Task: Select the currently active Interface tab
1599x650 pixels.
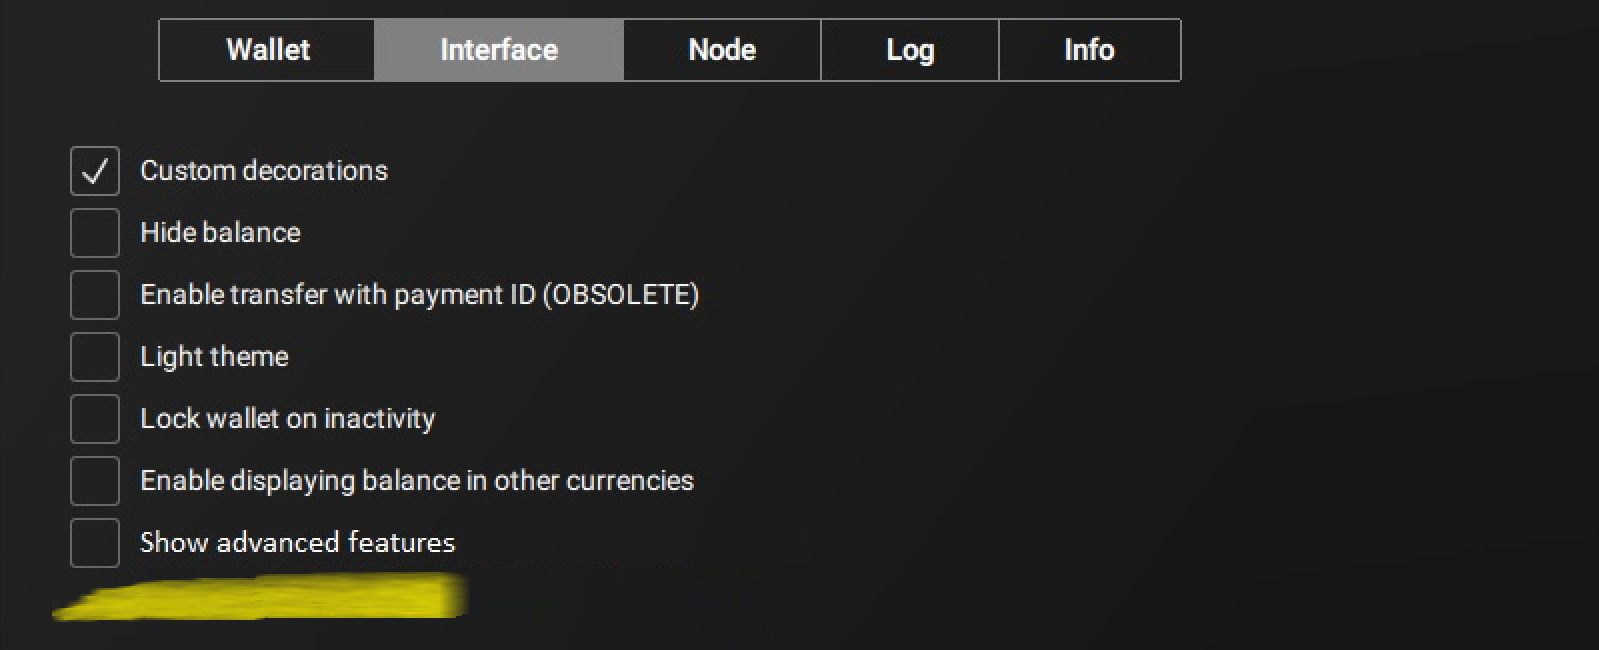Action: [499, 50]
